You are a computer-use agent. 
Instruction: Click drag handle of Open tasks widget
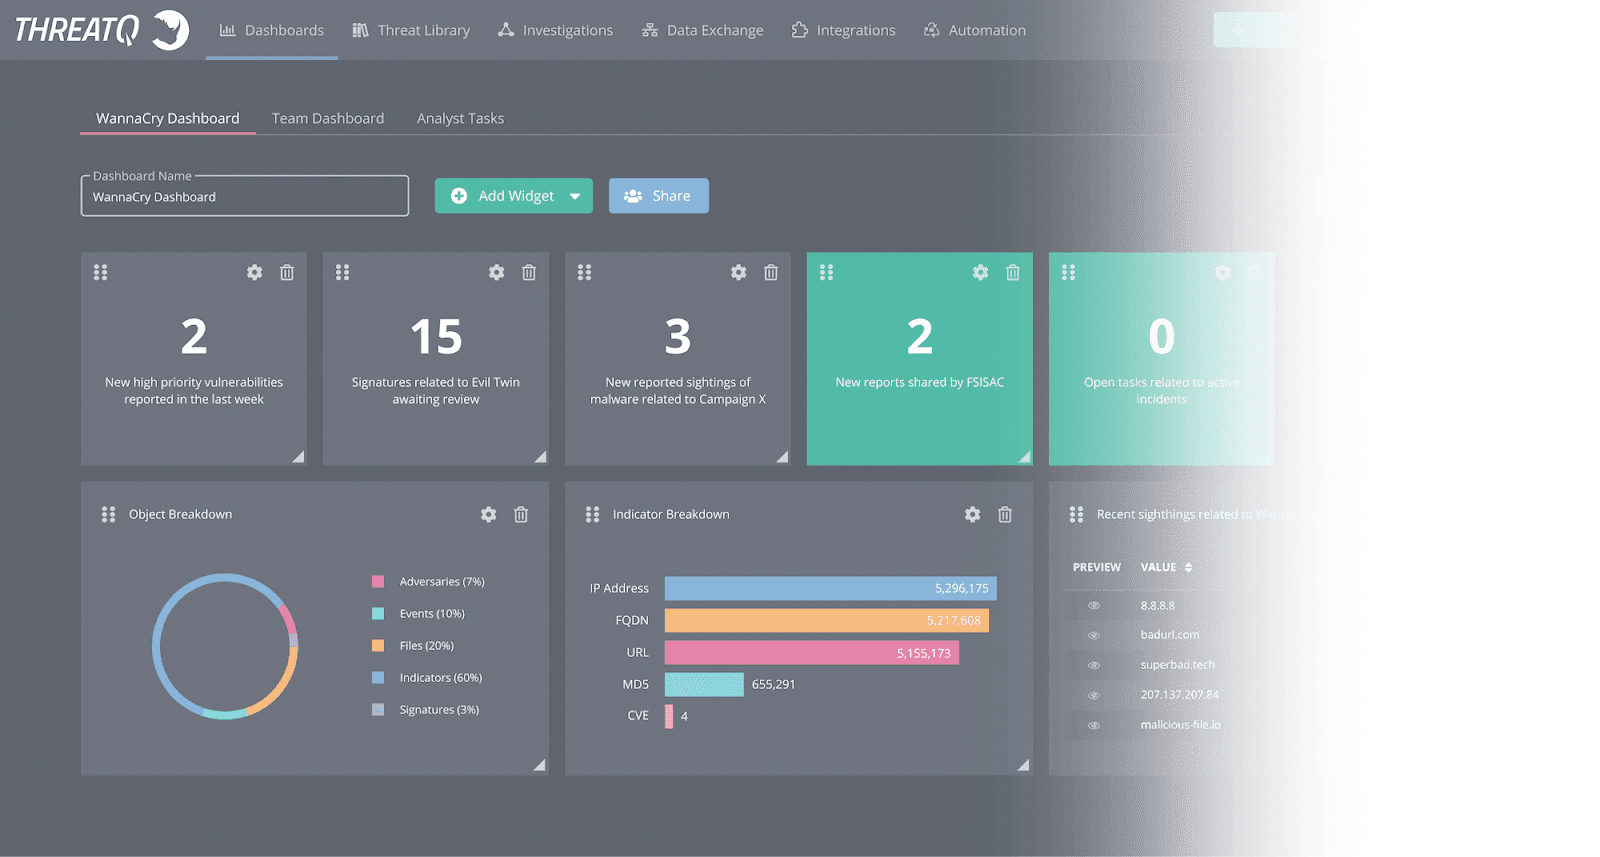[x=1069, y=272]
